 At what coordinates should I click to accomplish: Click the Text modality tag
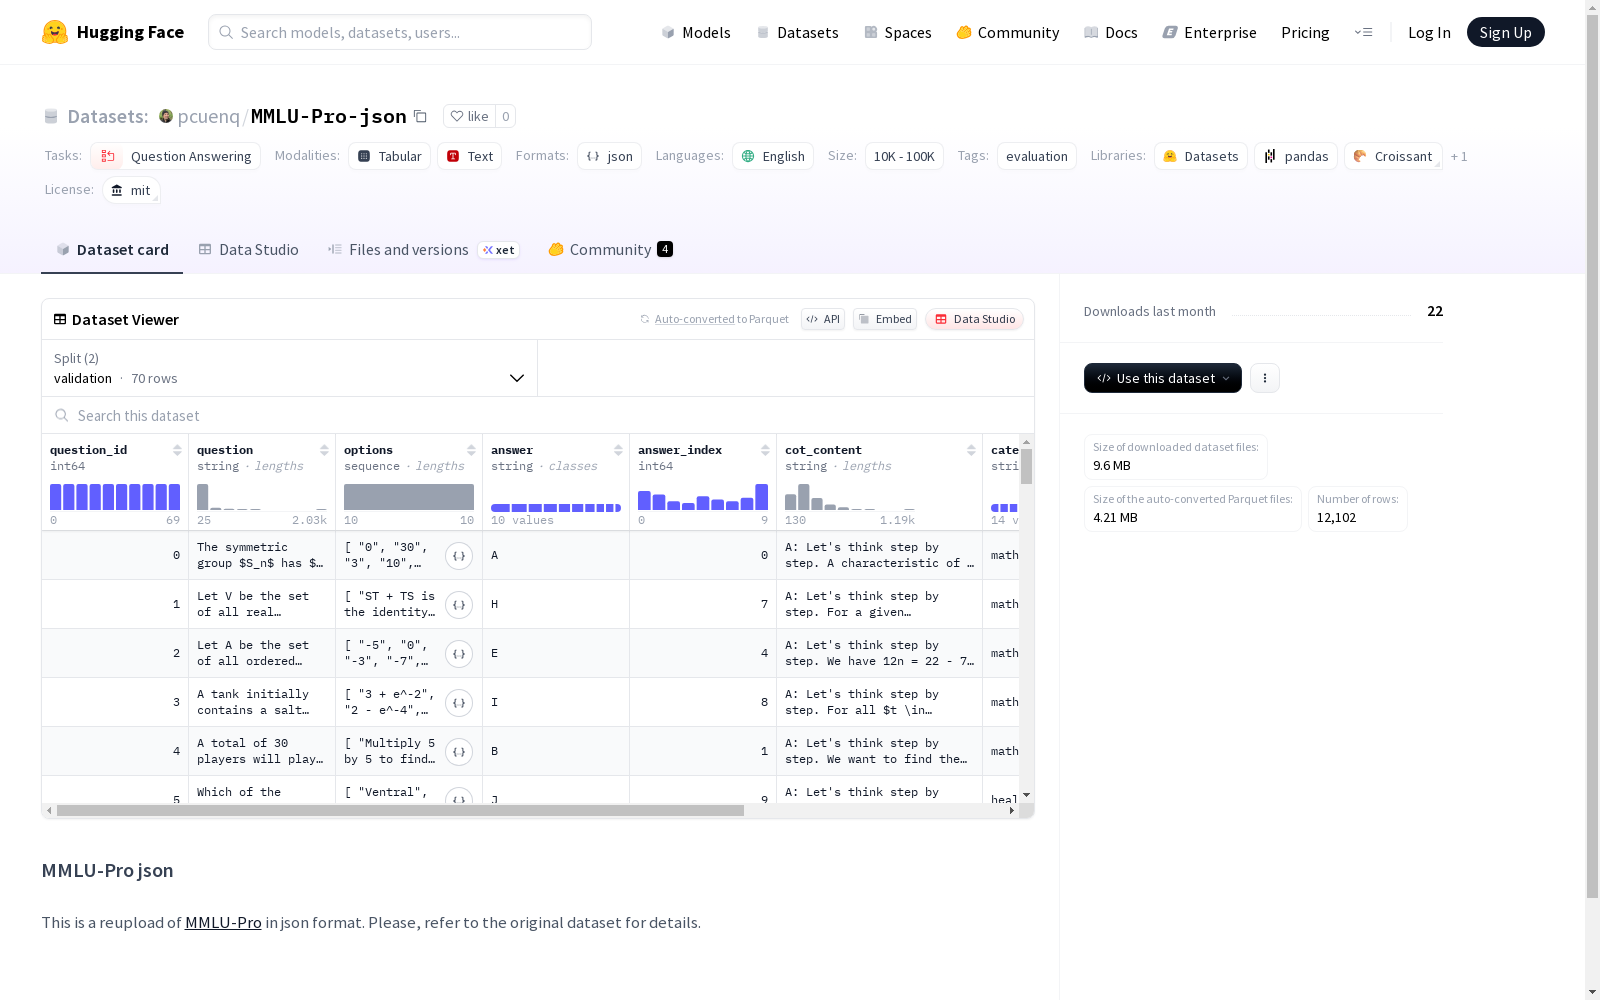click(x=470, y=156)
